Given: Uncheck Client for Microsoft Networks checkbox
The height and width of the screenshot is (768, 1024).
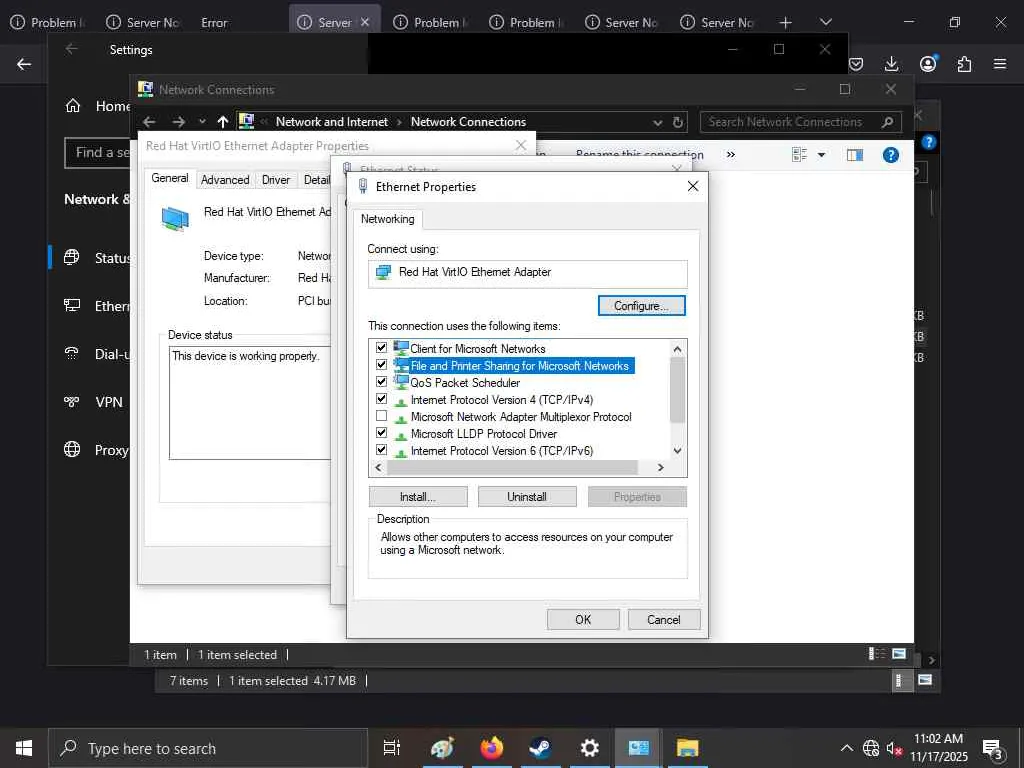Looking at the screenshot, I should point(381,348).
